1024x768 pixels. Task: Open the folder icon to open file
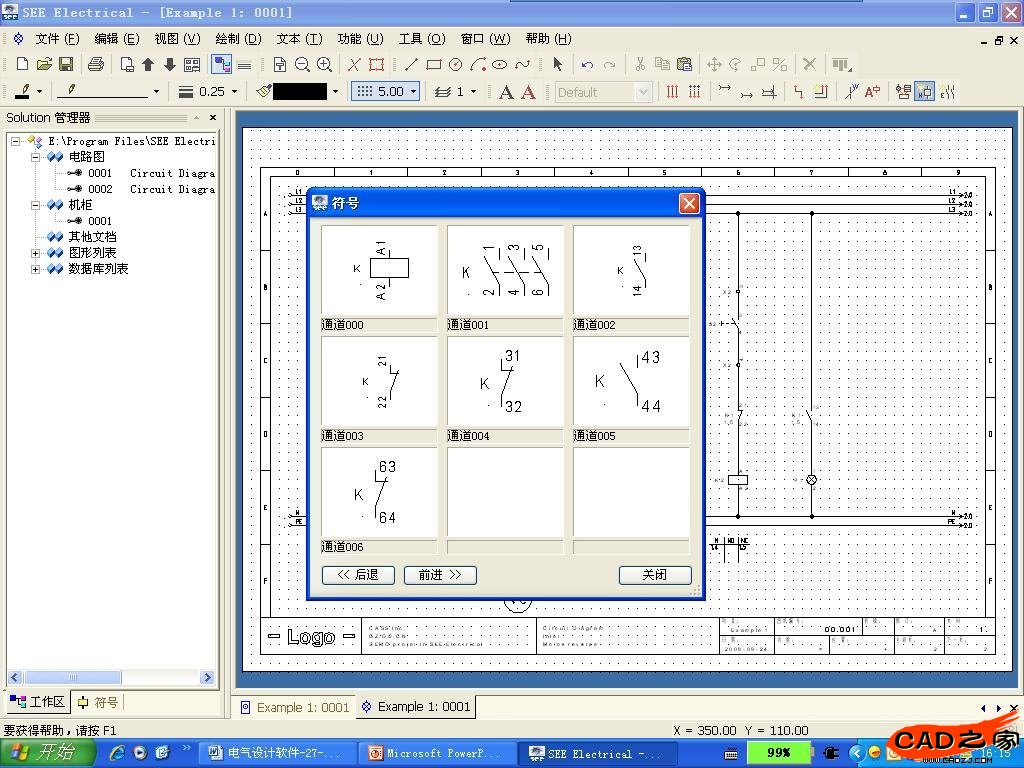(x=44, y=64)
